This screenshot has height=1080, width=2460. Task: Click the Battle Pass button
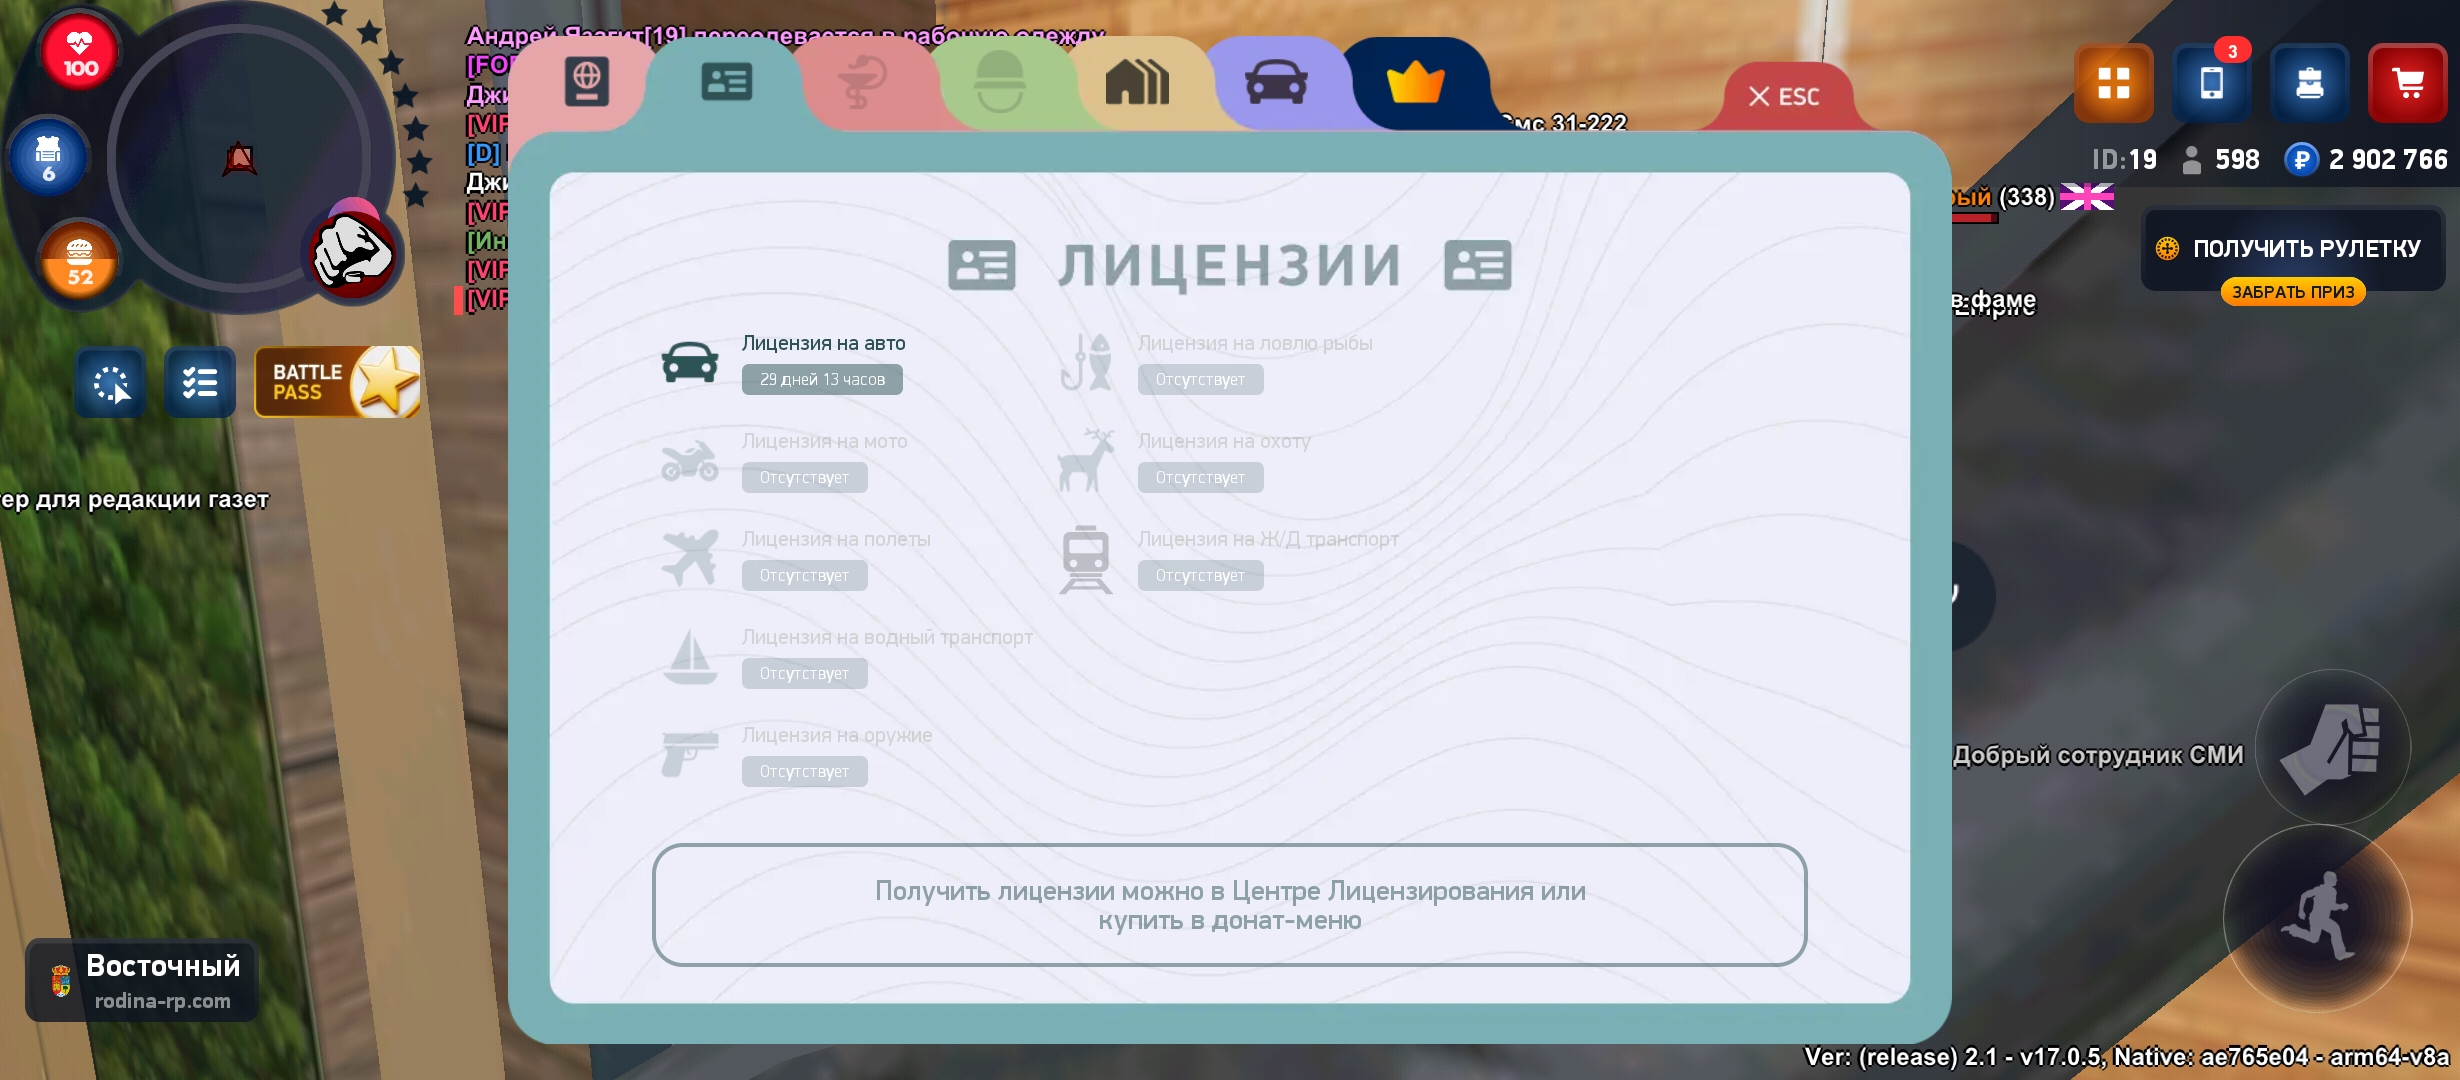tap(337, 382)
